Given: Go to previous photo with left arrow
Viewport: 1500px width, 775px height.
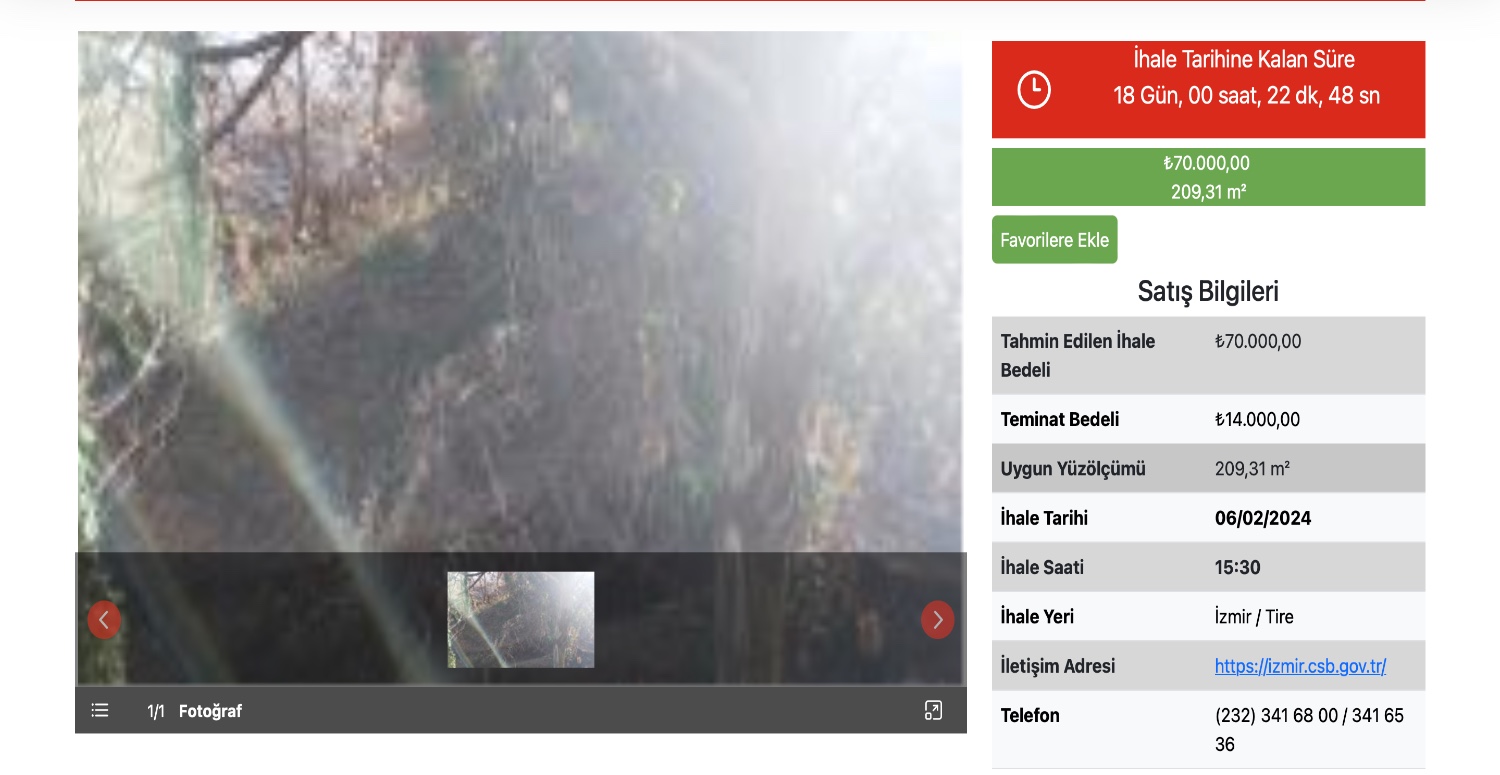Looking at the screenshot, I should click(x=104, y=620).
